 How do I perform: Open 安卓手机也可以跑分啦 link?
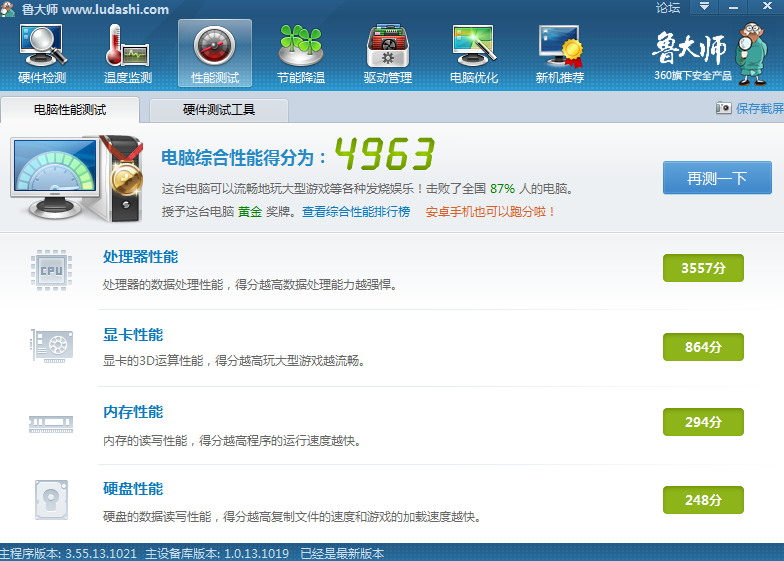(x=490, y=212)
